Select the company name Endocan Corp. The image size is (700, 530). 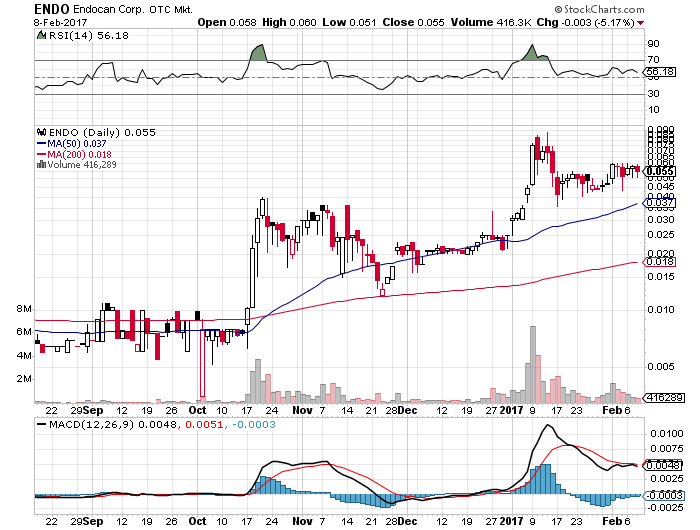click(108, 9)
